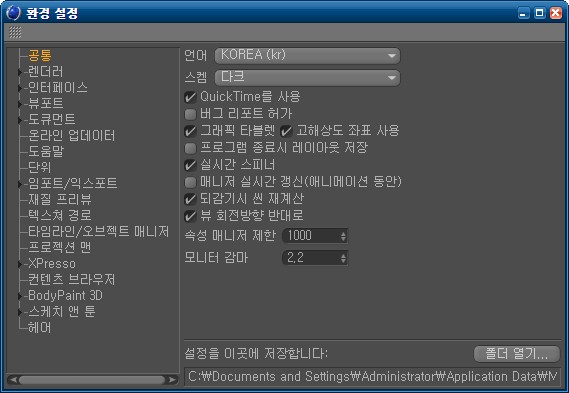Toggle the 그래픽 타블렛 checkbox
Screen dimensions: 569x393
190,131
